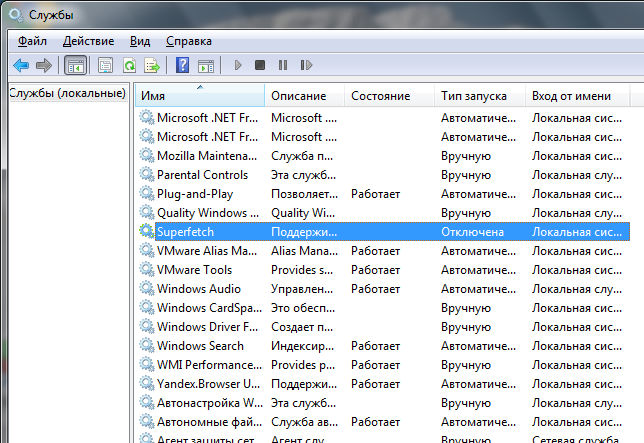This screenshot has height=443, width=644.
Task: Click the gear icon beside Superfetch
Action: click(147, 231)
